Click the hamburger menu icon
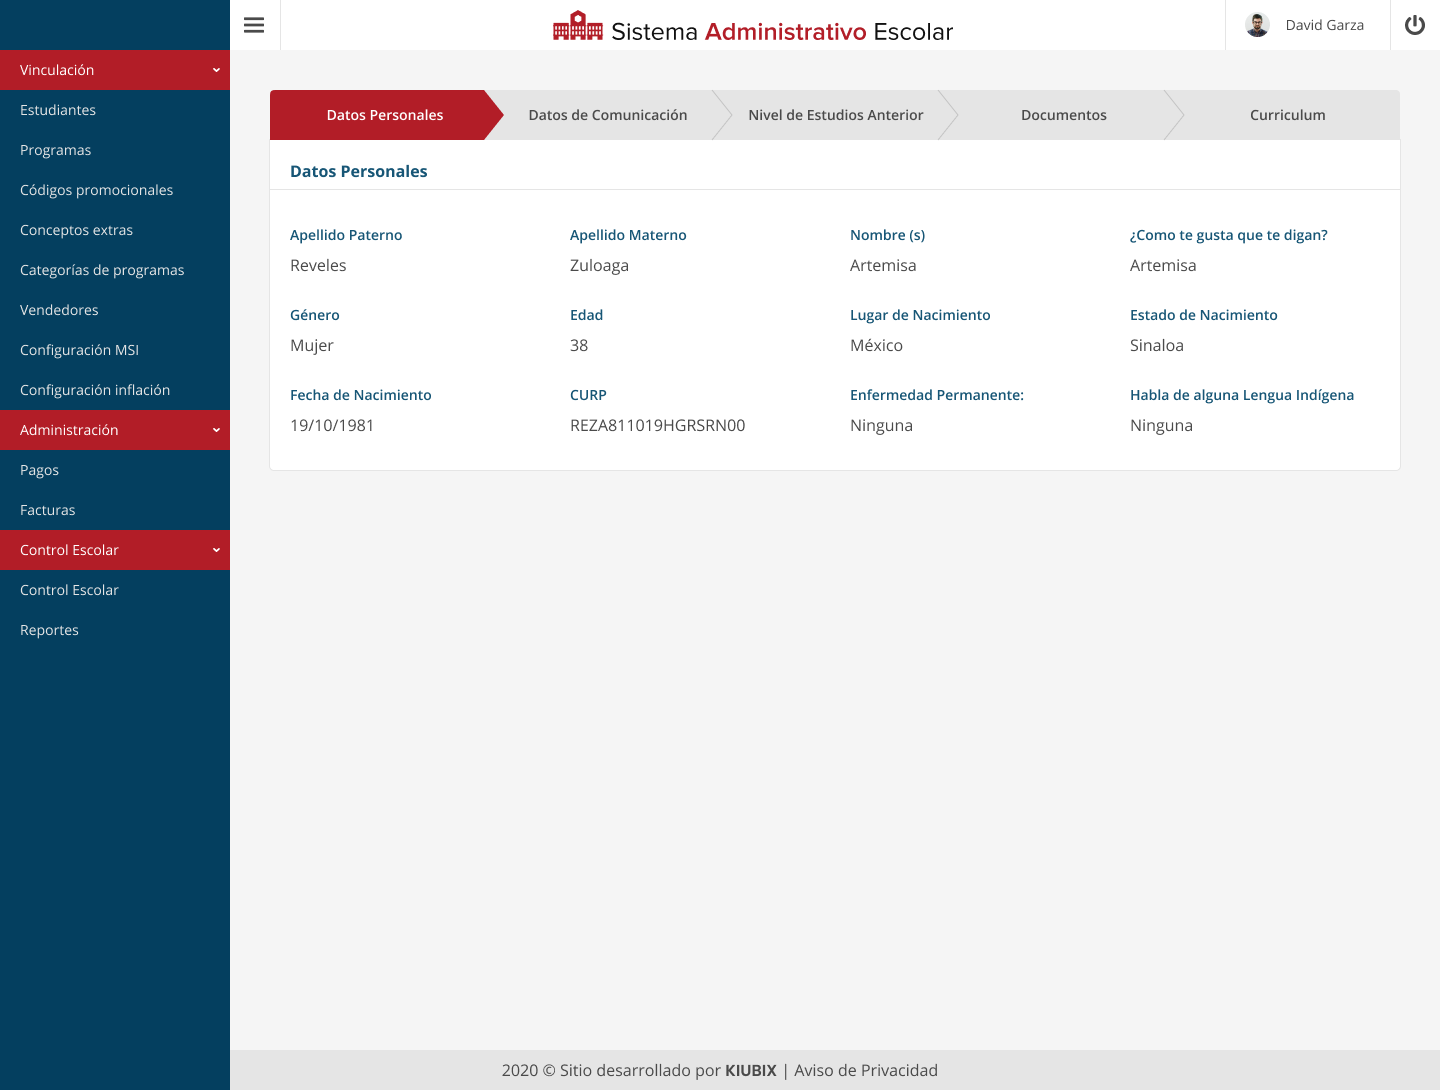Screen dimensions: 1440x1090 tap(254, 25)
